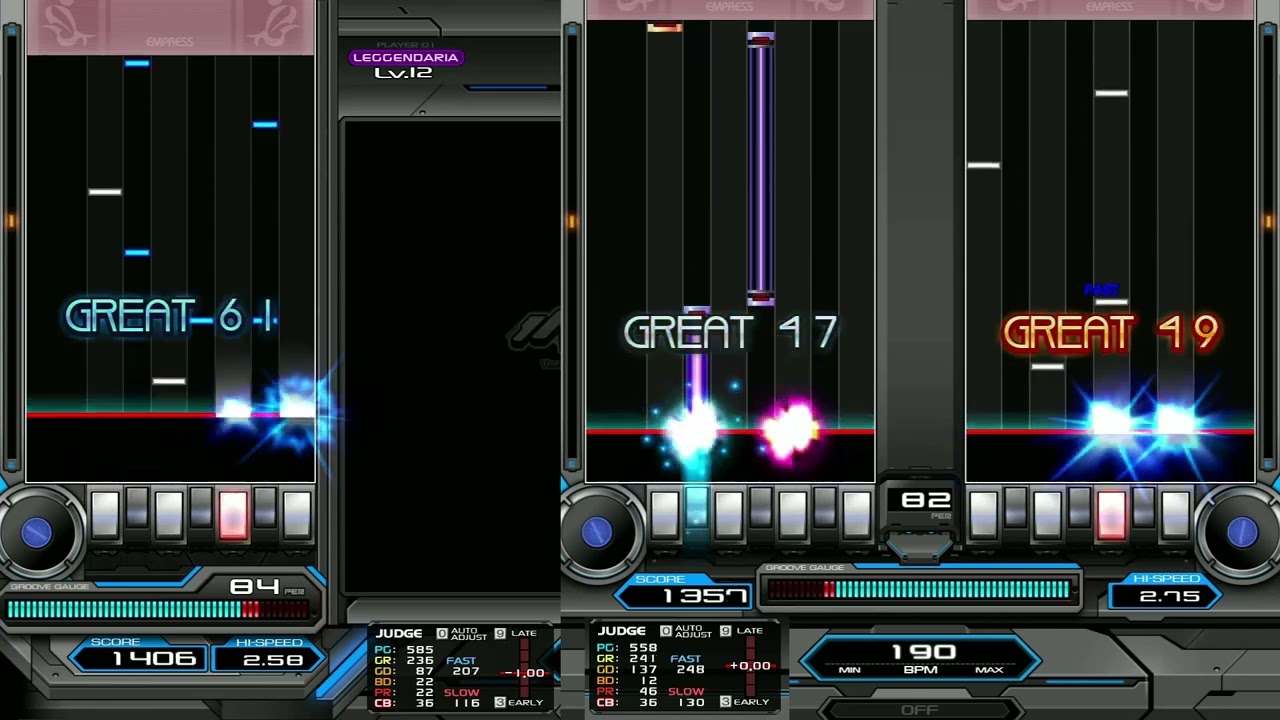Click the 0 key icon in the left JUDGE panel
Screen dimensions: 1280x720
coord(442,634)
